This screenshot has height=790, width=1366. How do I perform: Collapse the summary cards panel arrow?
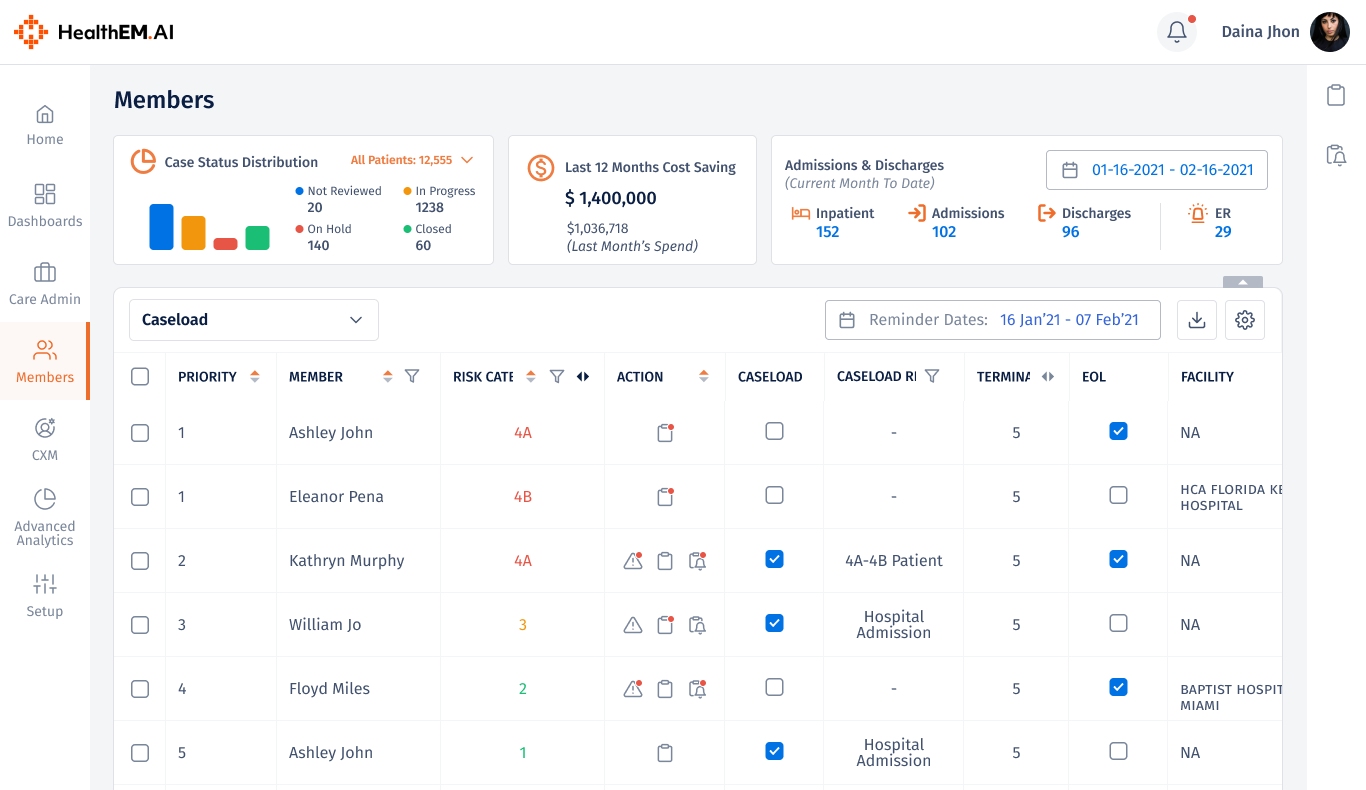(1243, 283)
